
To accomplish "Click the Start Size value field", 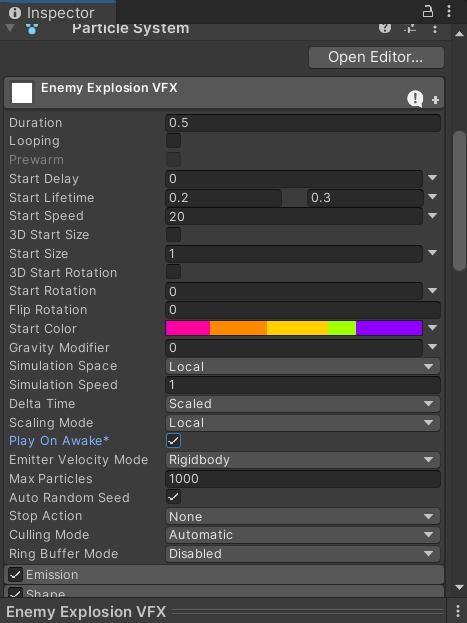I will 294,254.
